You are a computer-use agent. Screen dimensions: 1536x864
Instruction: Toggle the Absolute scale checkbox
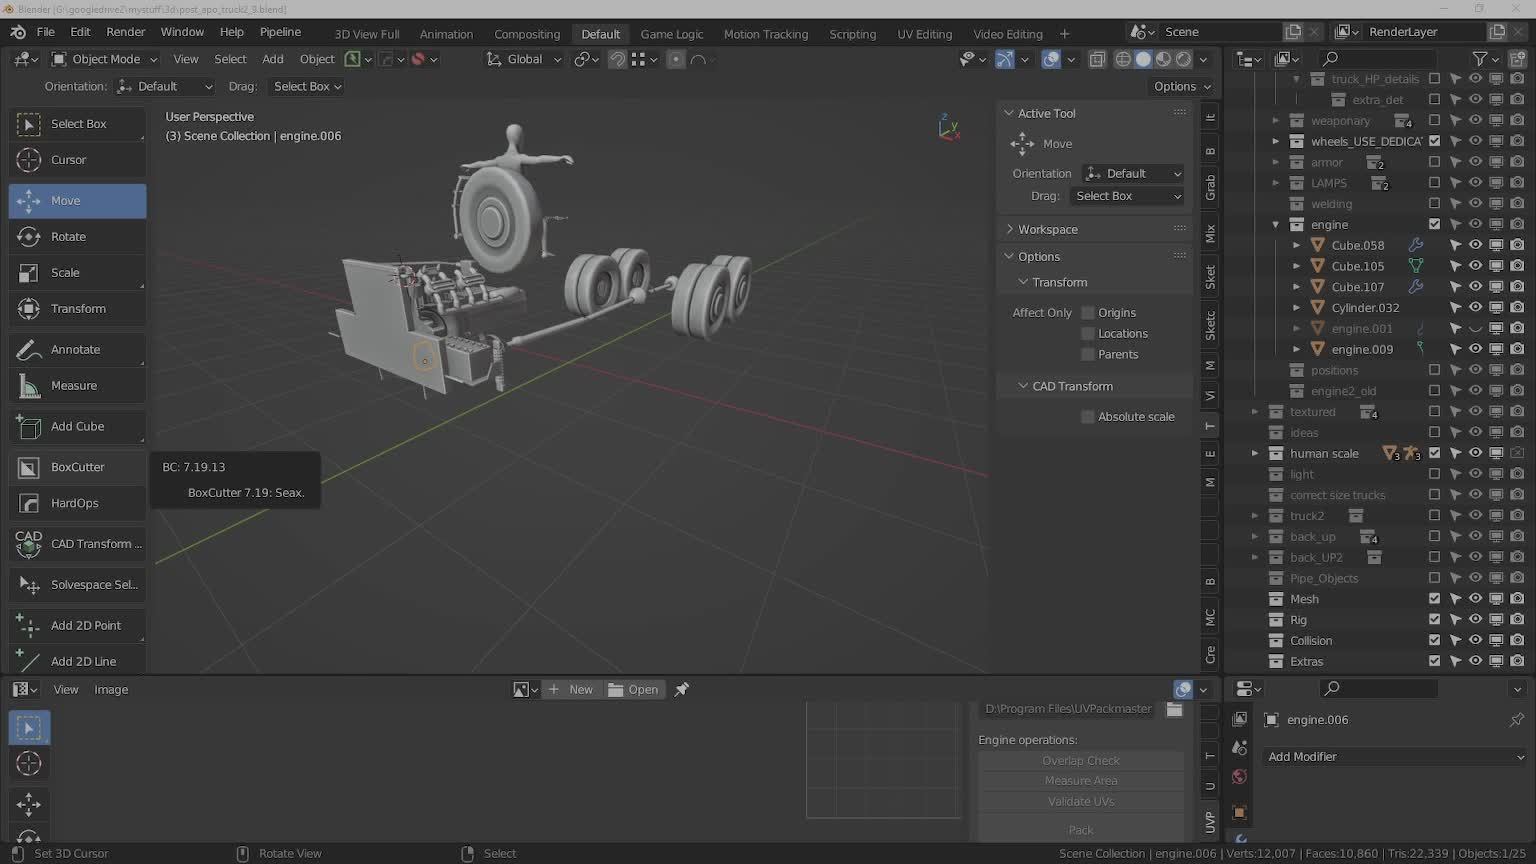(1088, 417)
